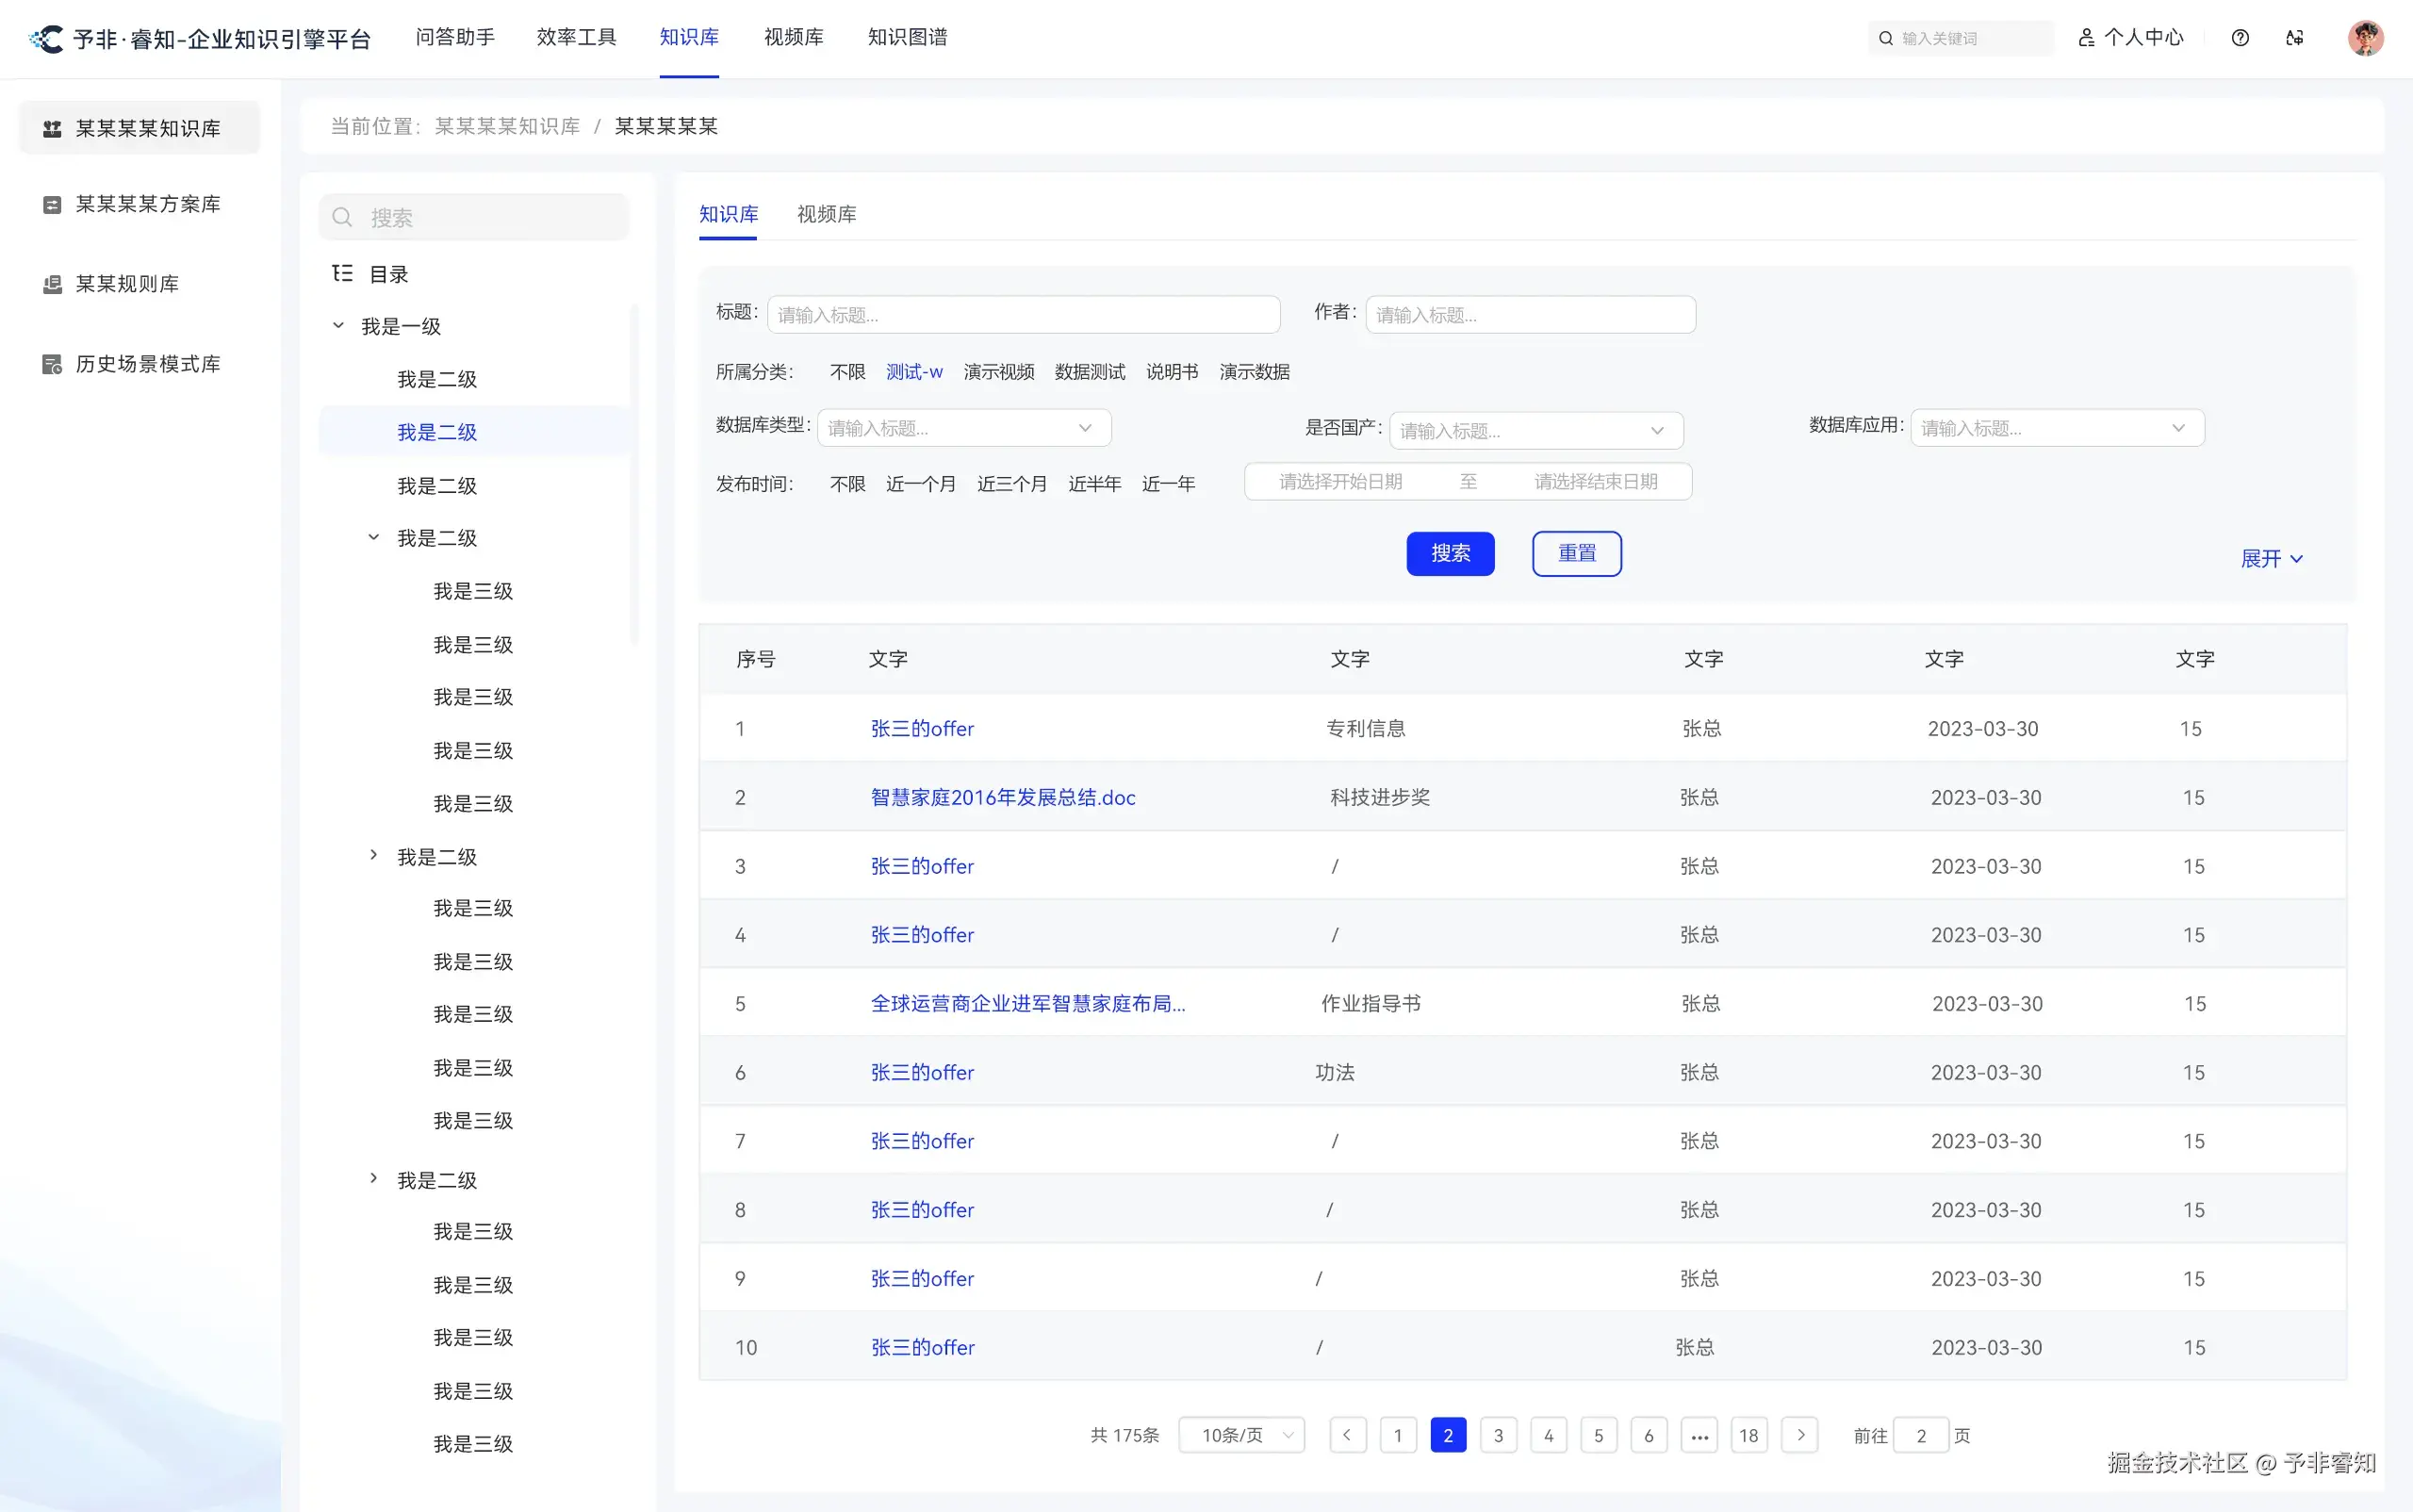Open the 数据库类型 dropdown
The height and width of the screenshot is (1512, 2413).
[963, 428]
